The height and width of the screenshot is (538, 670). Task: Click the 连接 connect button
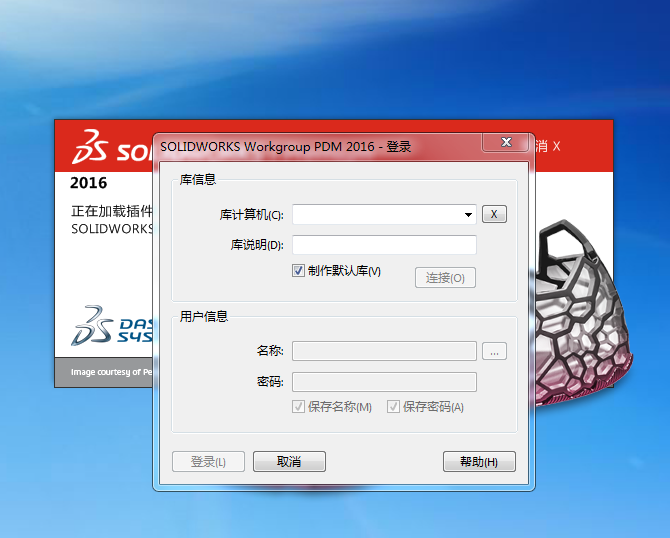point(445,278)
